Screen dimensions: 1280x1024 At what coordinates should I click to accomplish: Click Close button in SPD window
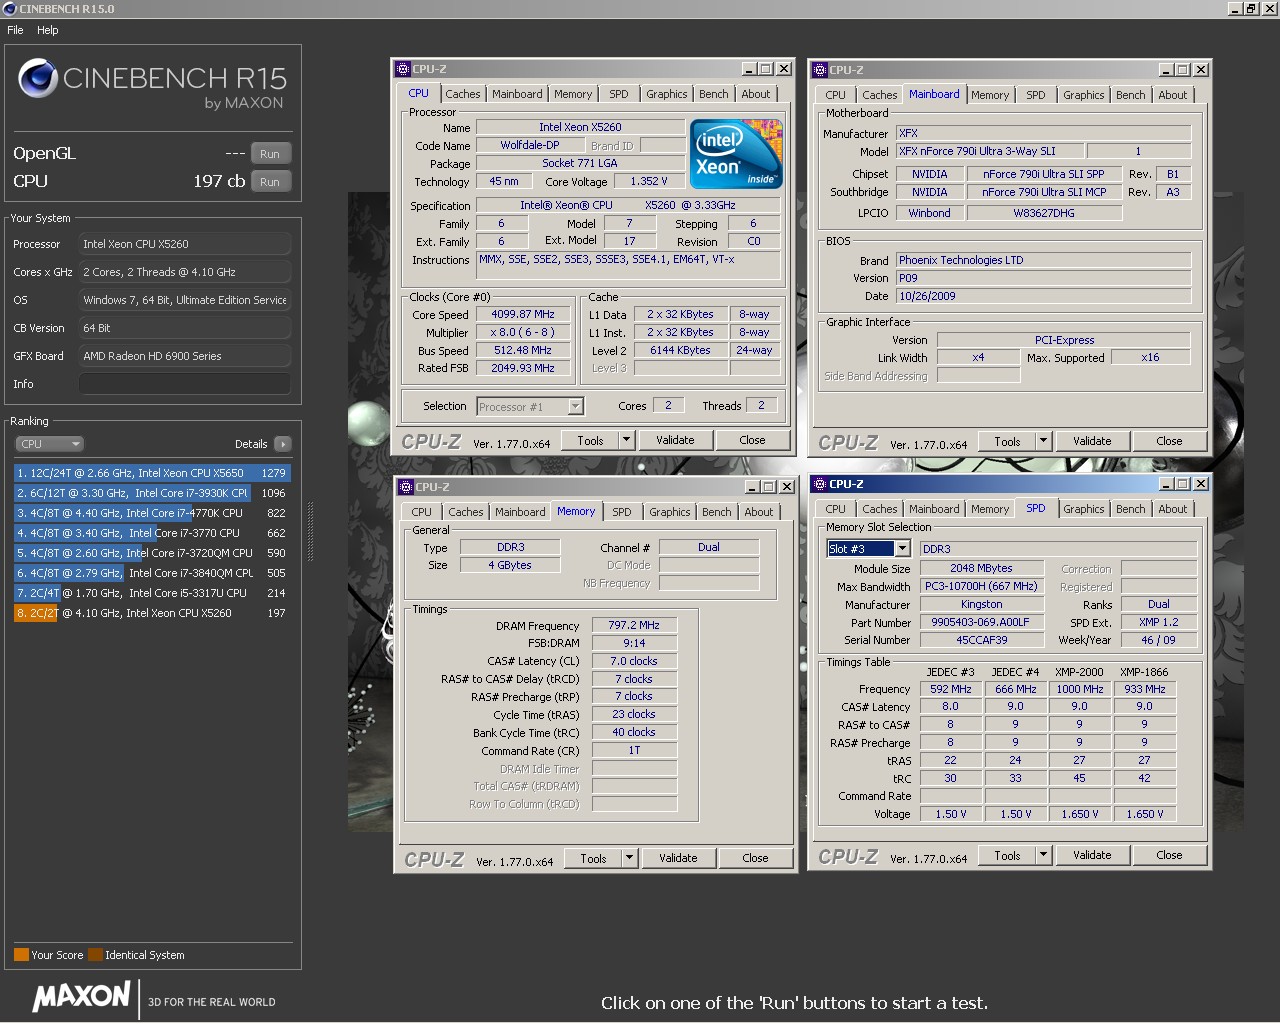1169,855
